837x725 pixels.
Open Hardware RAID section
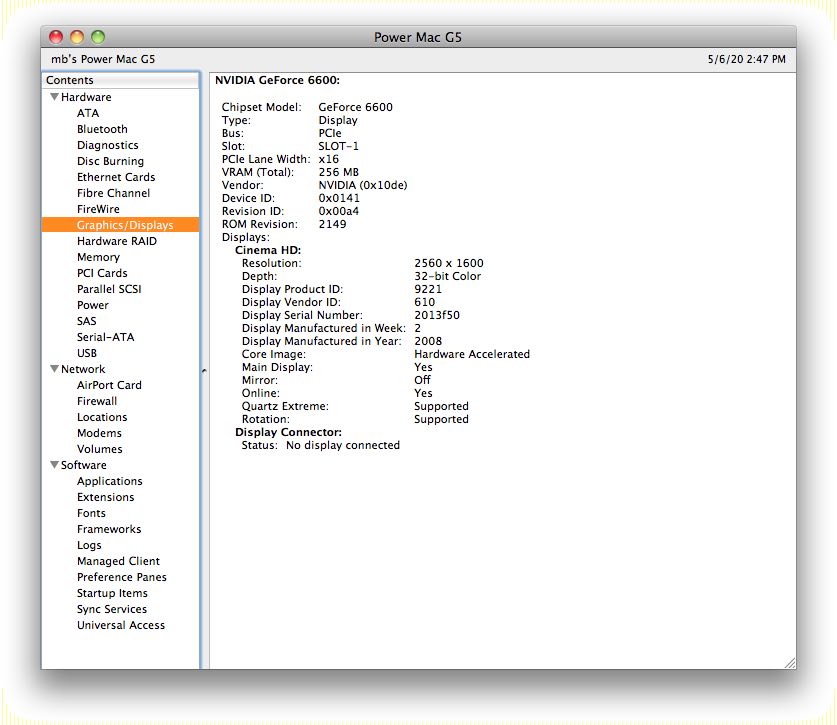pos(116,241)
